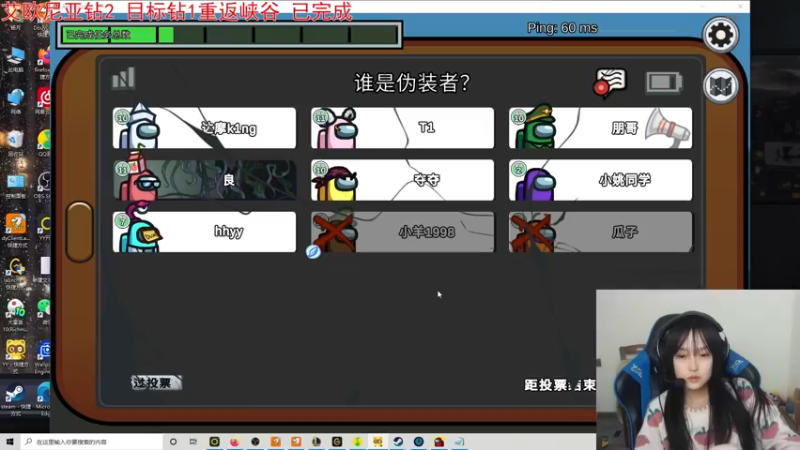Open Firefox from the taskbar

pos(235,442)
